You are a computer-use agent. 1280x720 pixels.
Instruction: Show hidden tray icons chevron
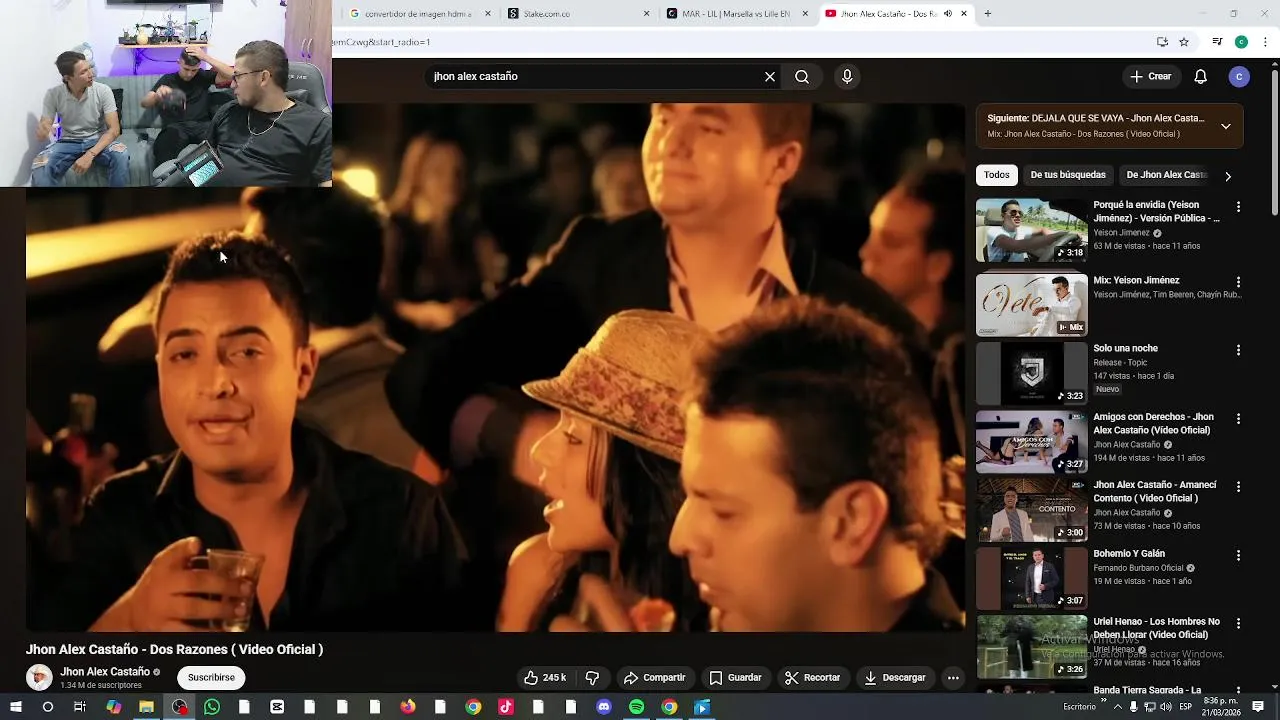pyautogui.click(x=1118, y=707)
